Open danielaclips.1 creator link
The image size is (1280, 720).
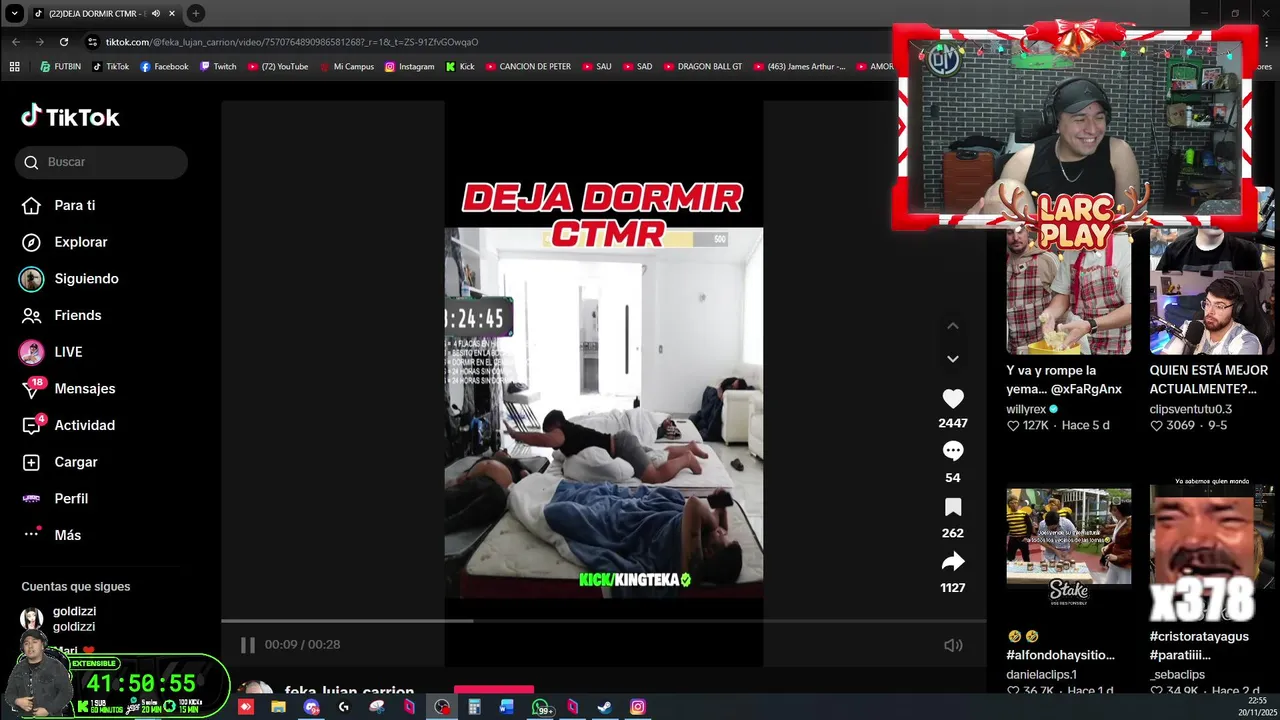pos(1041,675)
